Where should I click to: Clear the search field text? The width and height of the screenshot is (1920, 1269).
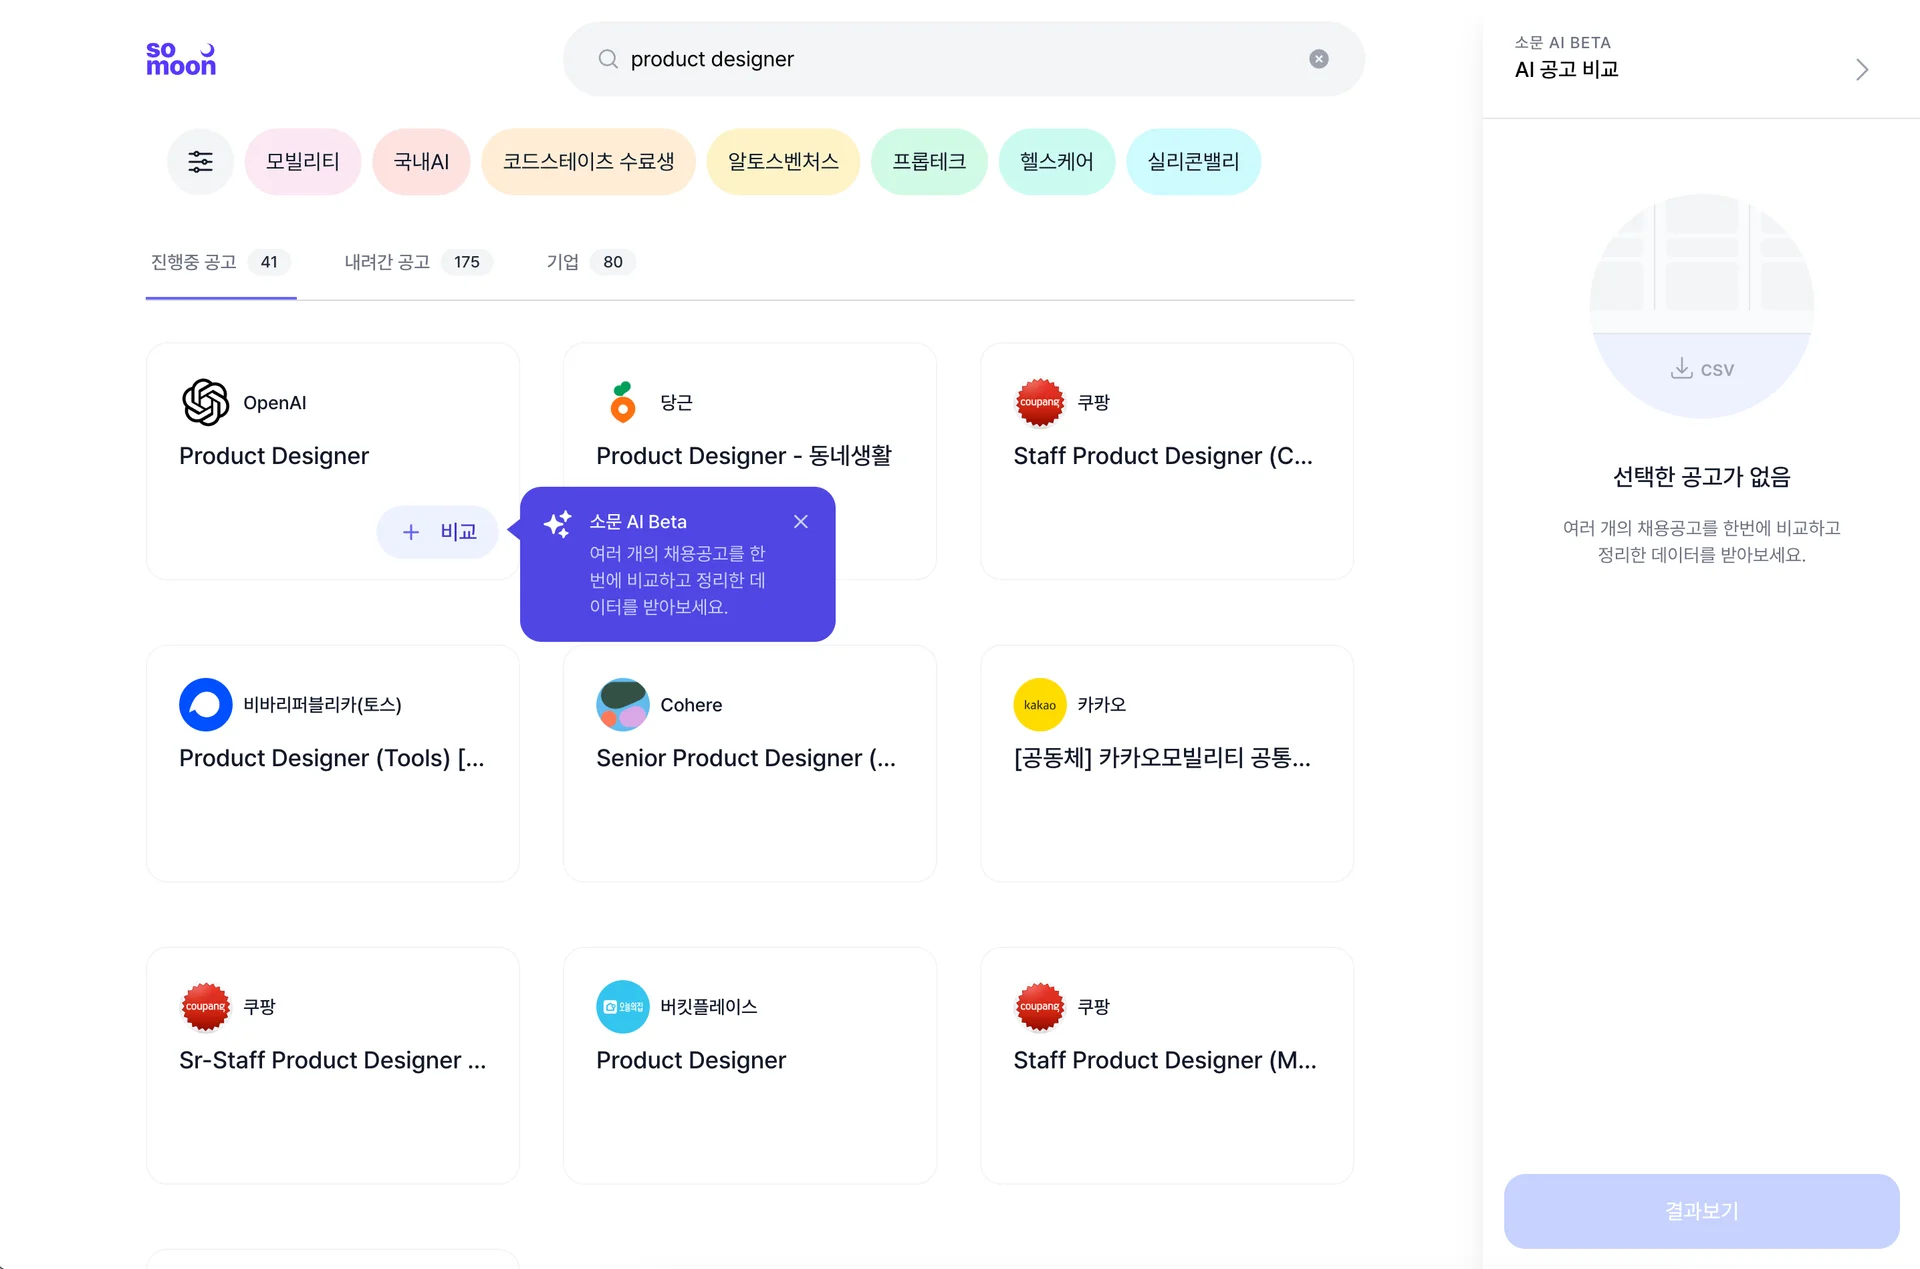[x=1319, y=59]
